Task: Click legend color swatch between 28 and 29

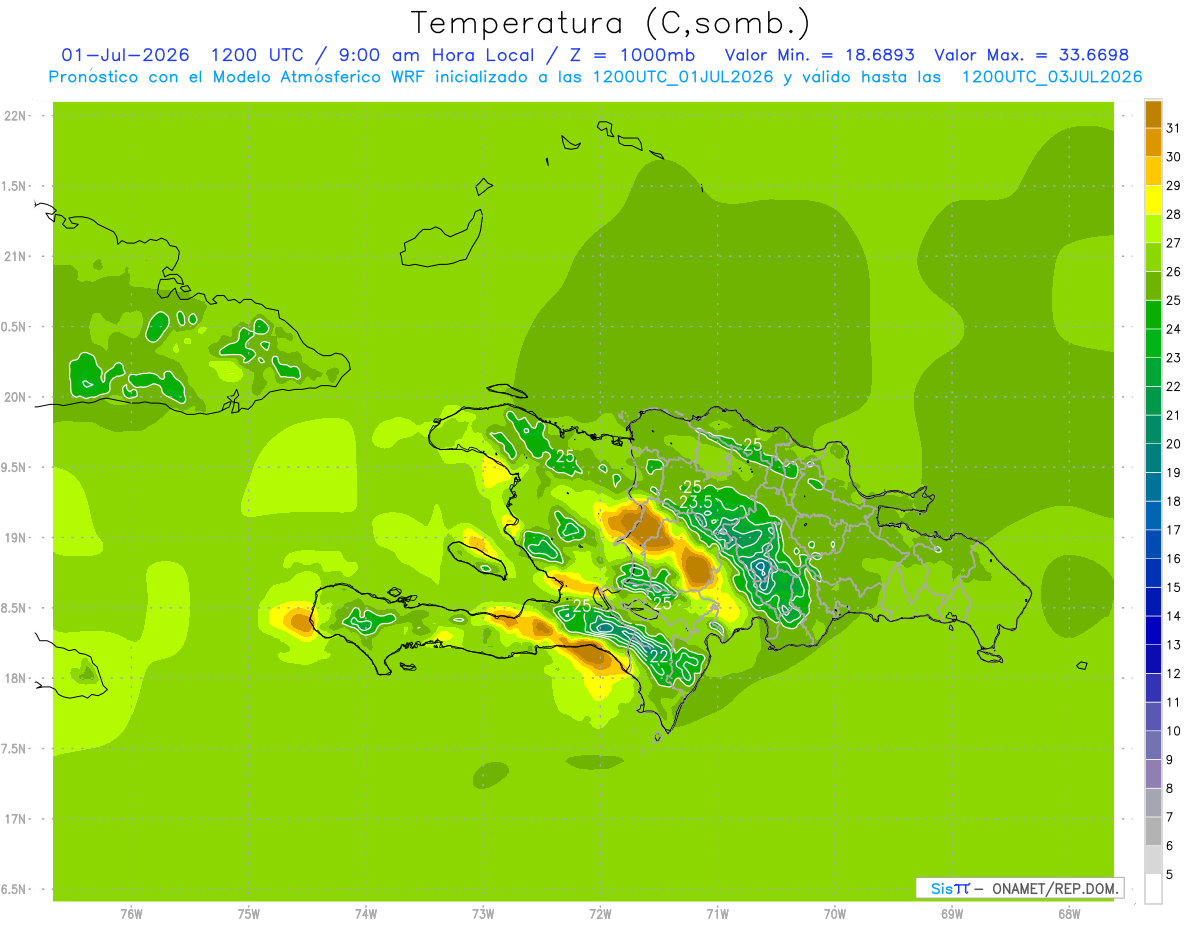Action: tap(1153, 200)
